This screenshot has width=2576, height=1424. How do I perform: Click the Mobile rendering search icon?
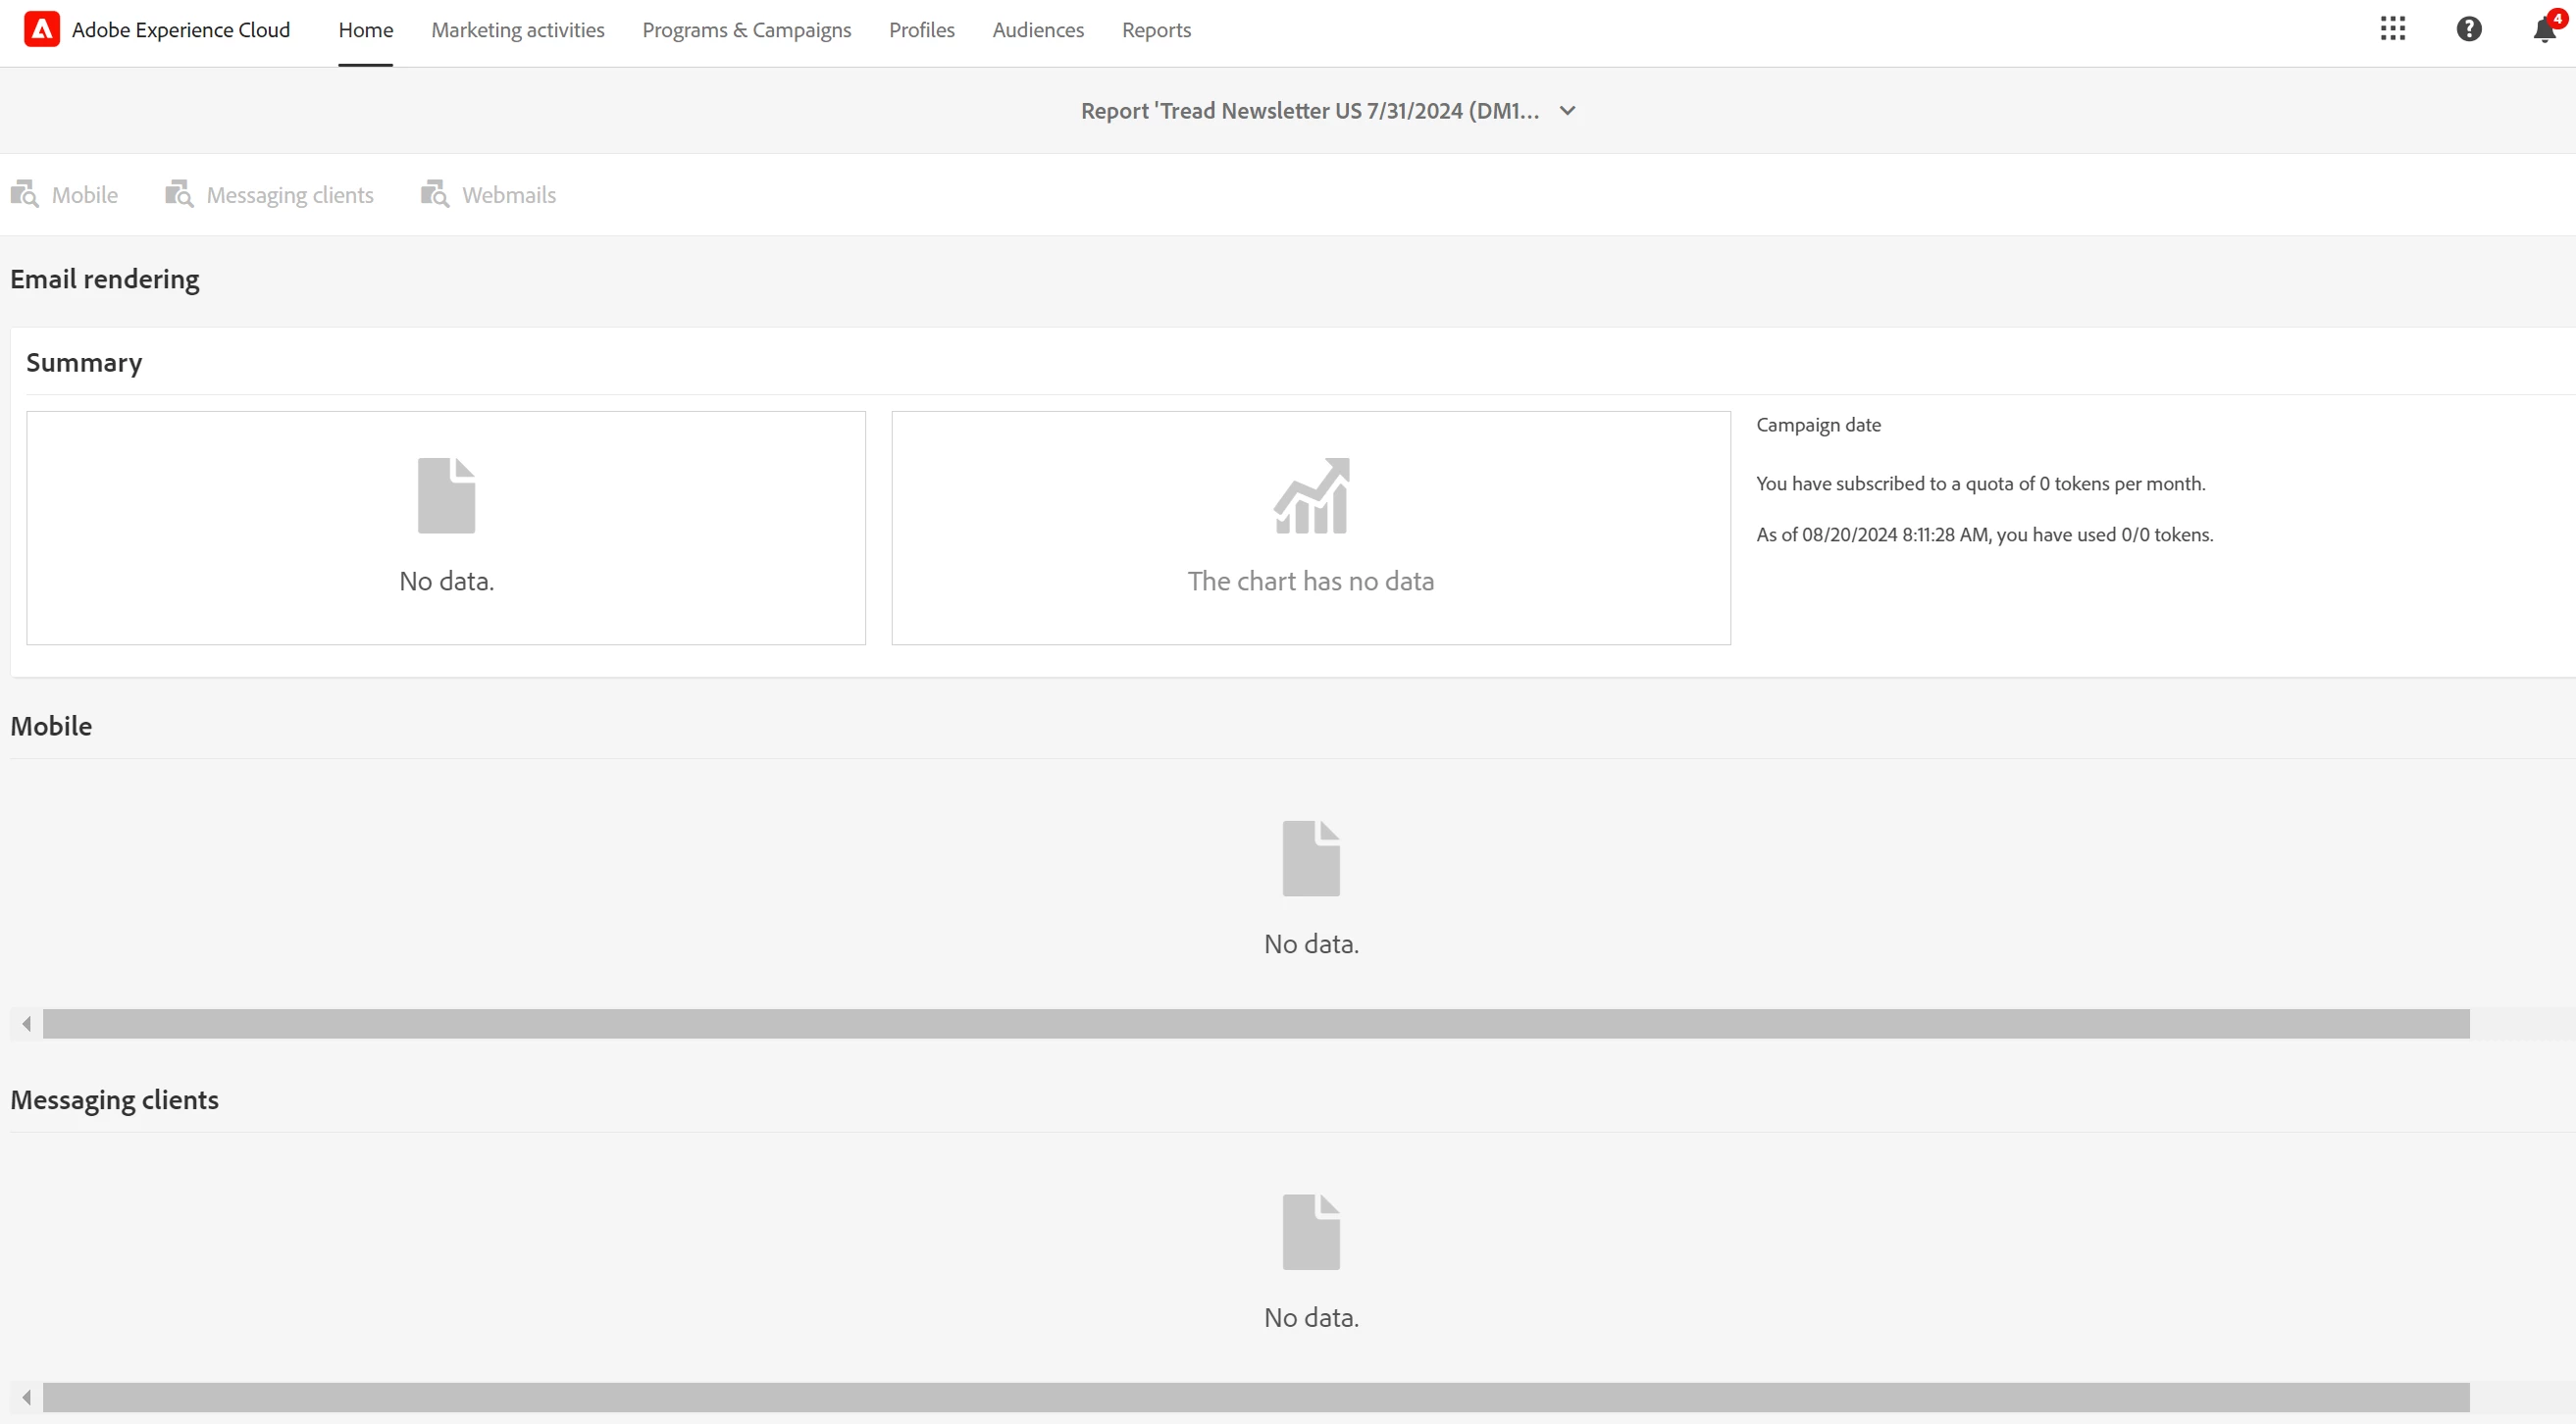(24, 194)
